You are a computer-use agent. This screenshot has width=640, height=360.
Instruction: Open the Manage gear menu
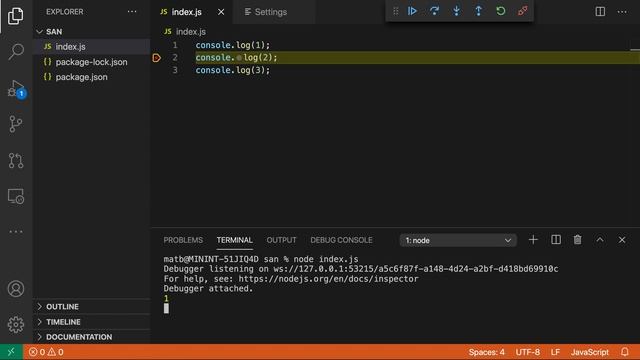click(16, 324)
